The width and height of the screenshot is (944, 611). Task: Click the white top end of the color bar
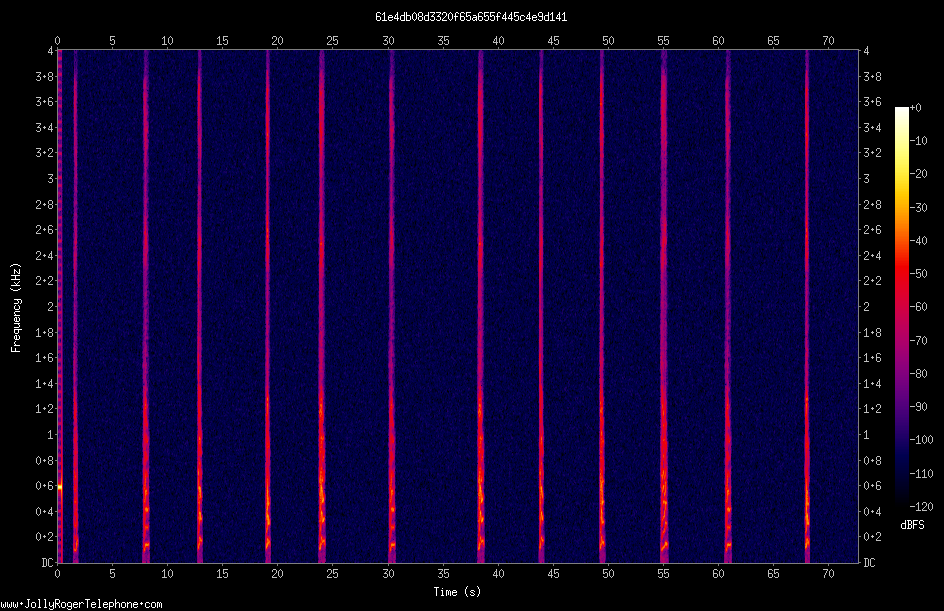point(901,113)
